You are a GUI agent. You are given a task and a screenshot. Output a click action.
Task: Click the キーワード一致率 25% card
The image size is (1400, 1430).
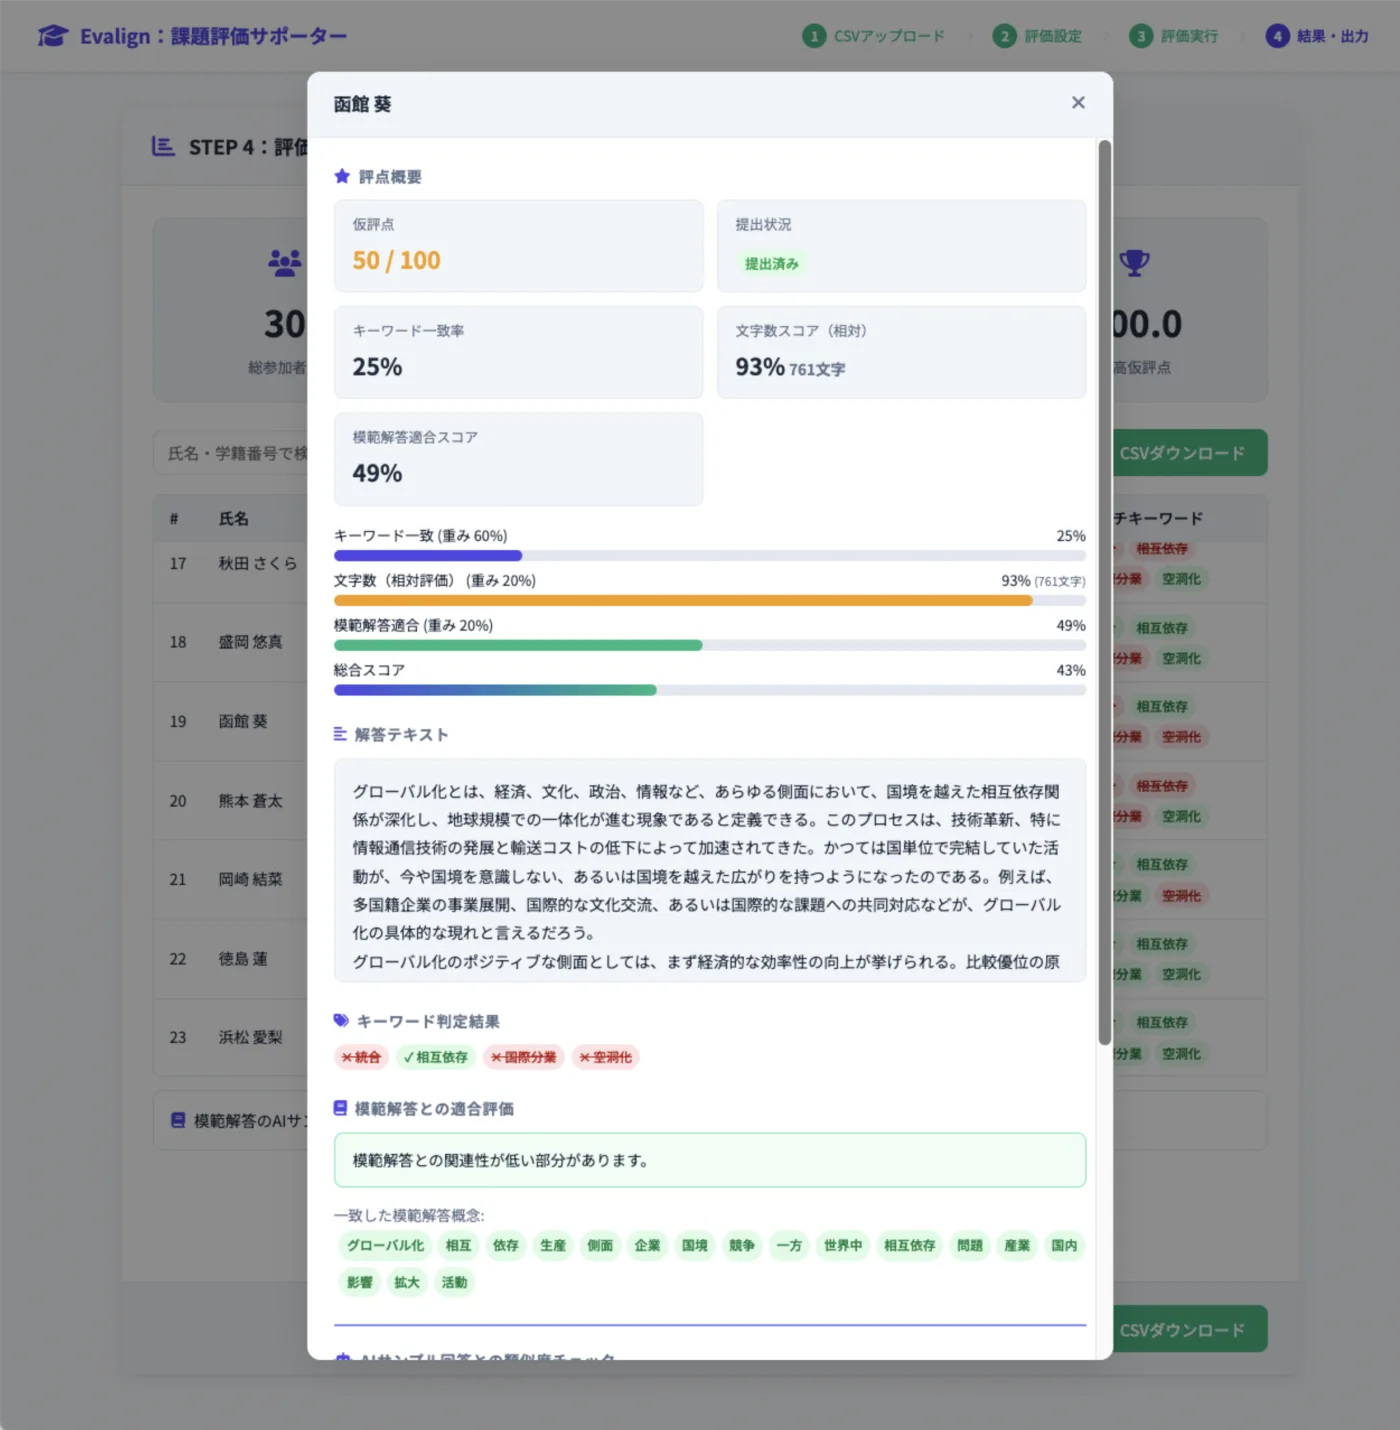(x=518, y=352)
